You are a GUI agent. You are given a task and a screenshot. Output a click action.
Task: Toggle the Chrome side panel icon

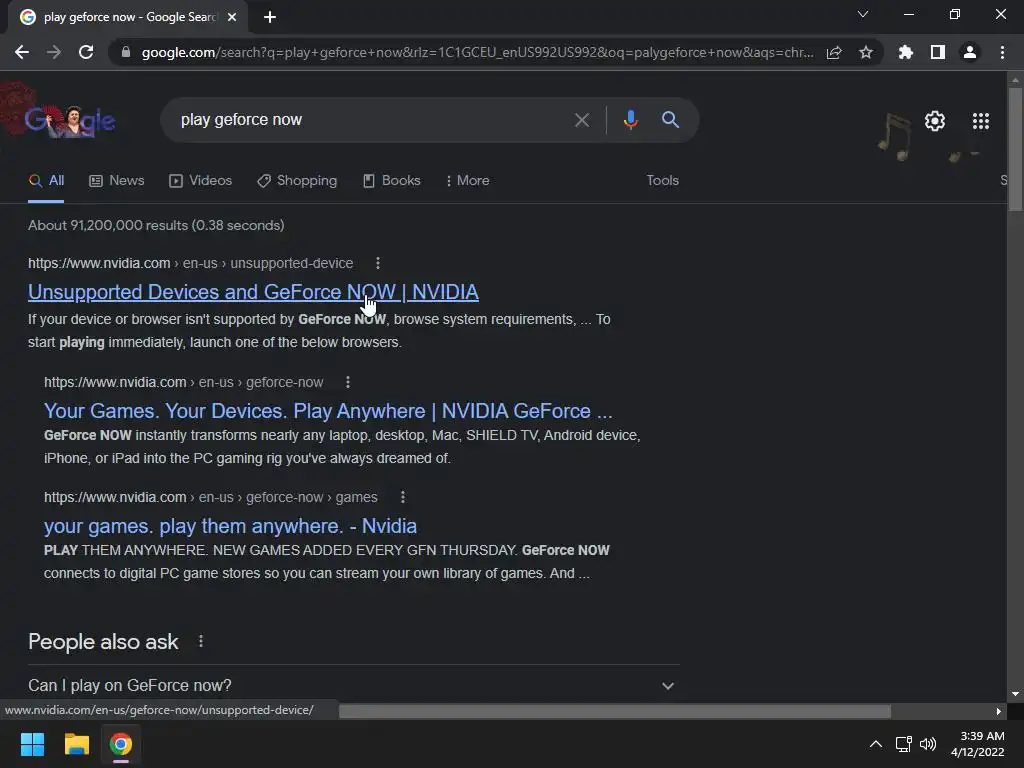[938, 52]
